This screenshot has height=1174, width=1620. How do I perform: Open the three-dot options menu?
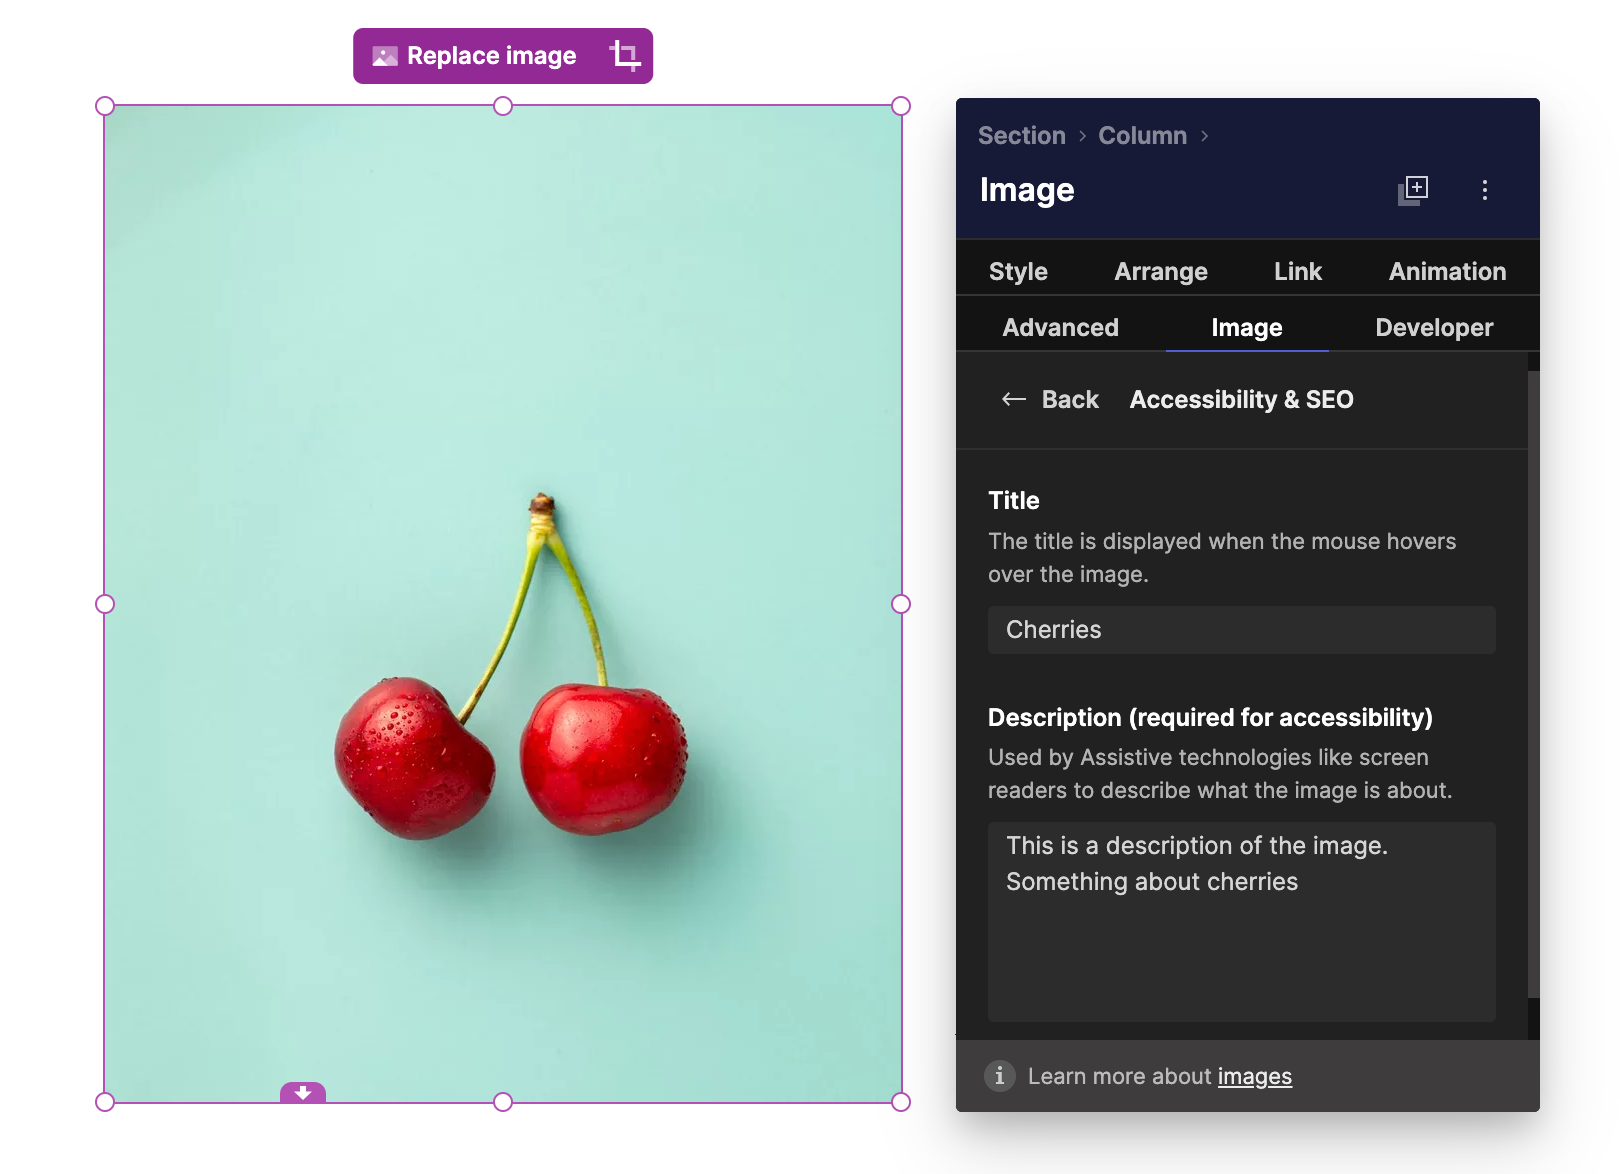pos(1485,190)
